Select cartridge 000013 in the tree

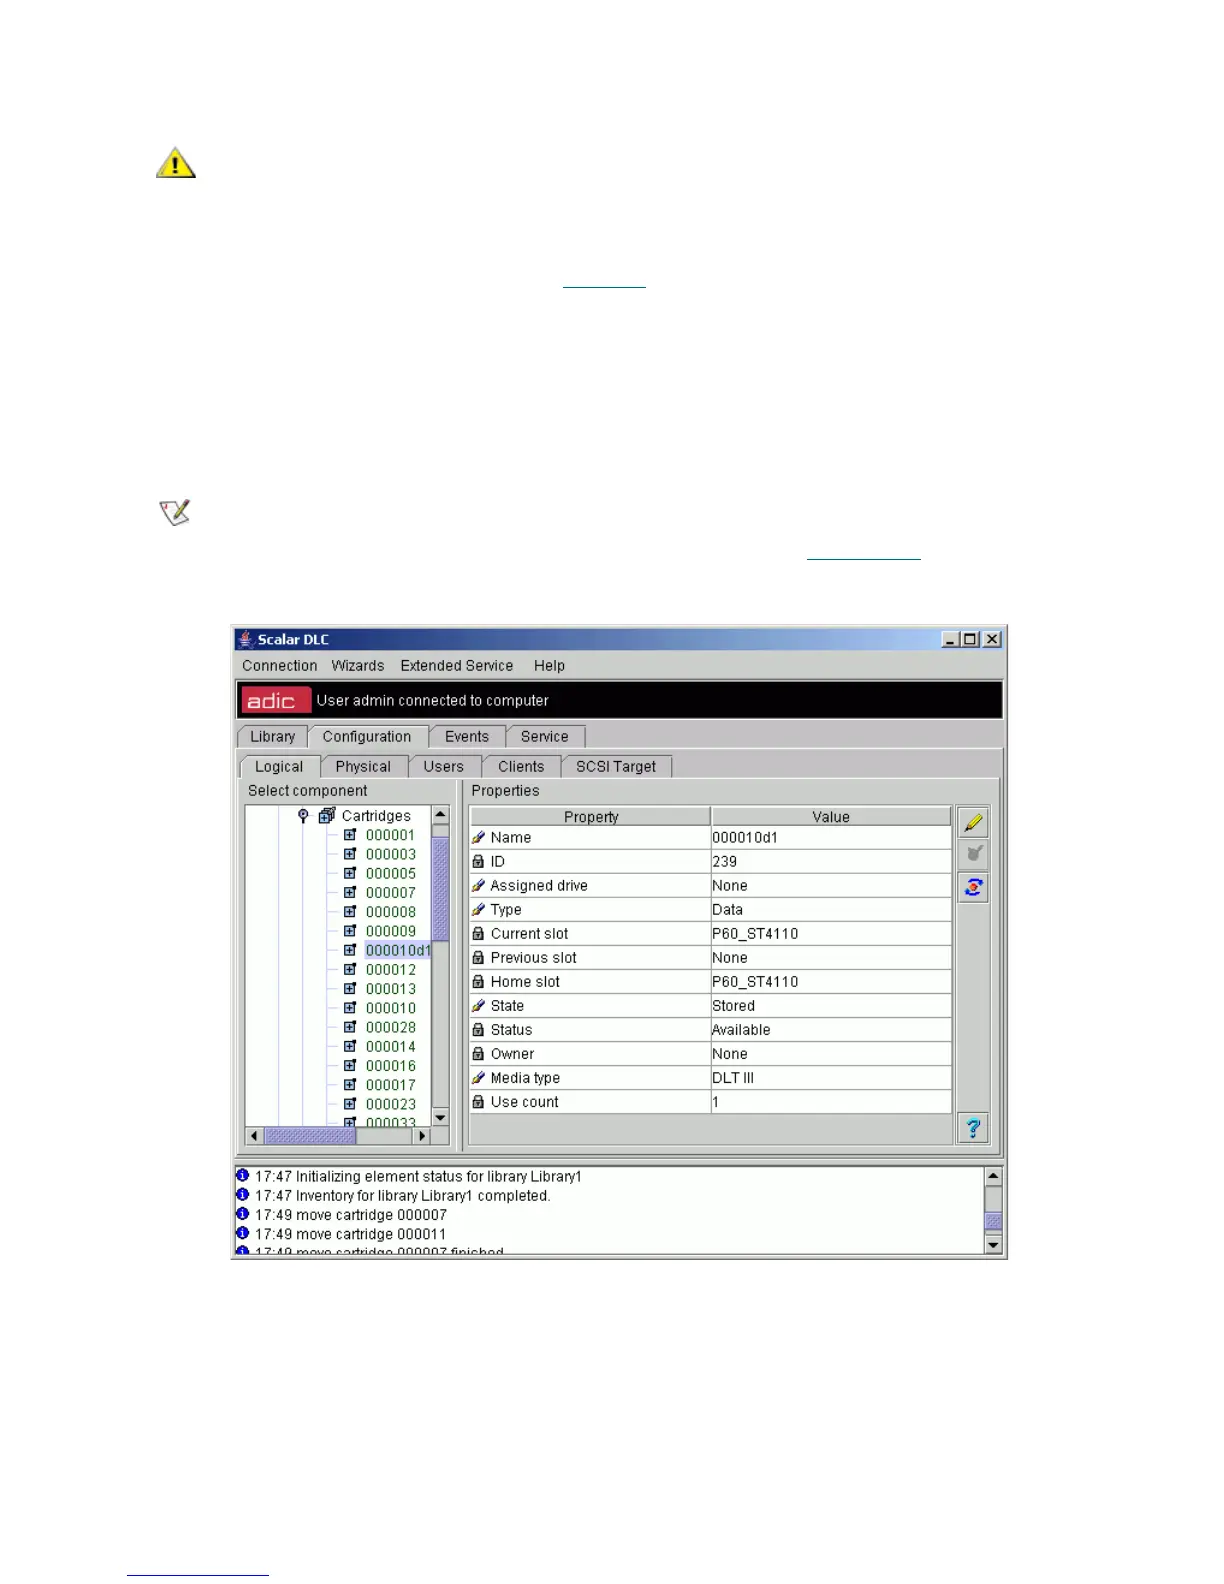point(391,989)
